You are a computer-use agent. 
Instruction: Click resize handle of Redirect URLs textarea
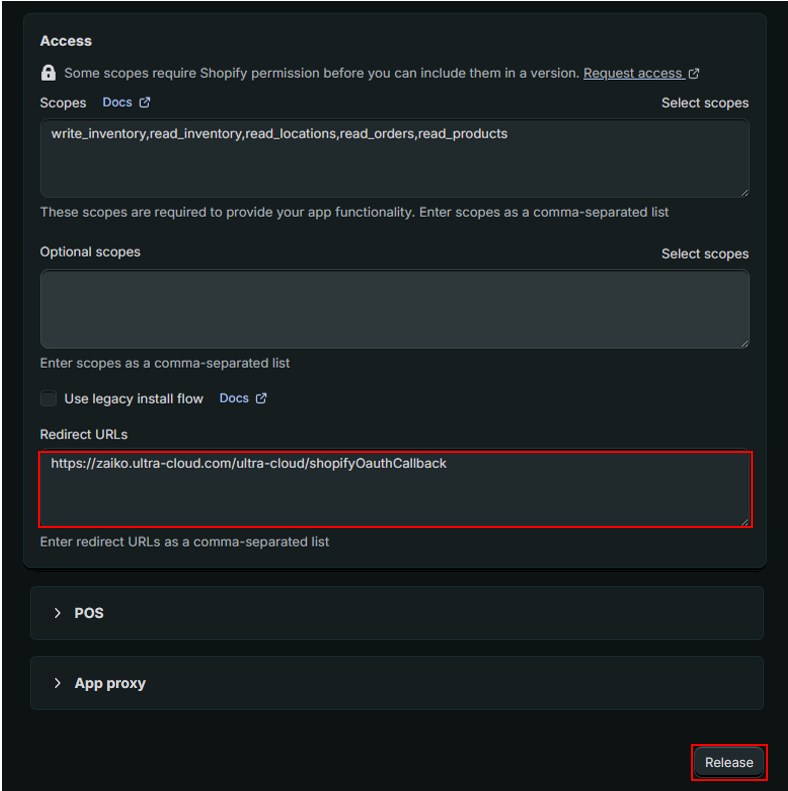click(743, 520)
